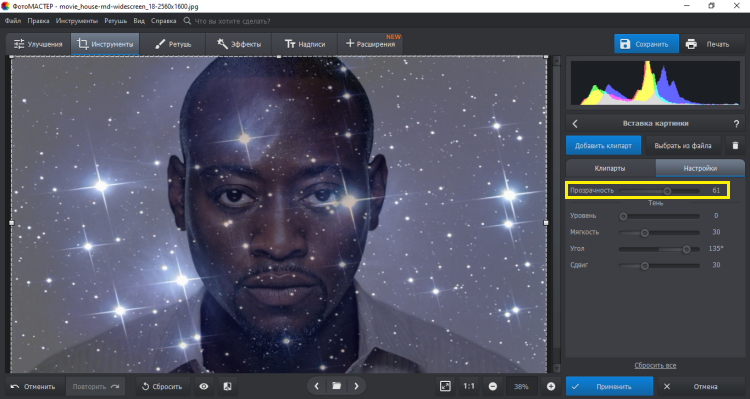Set zoom to 1:1 scale
This screenshot has height=399, width=750.
(469, 386)
